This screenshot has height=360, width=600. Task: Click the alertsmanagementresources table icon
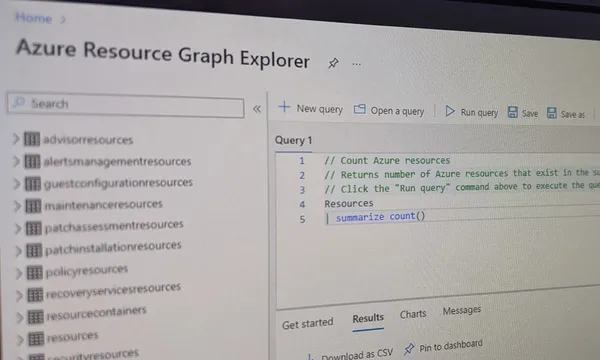click(32, 161)
